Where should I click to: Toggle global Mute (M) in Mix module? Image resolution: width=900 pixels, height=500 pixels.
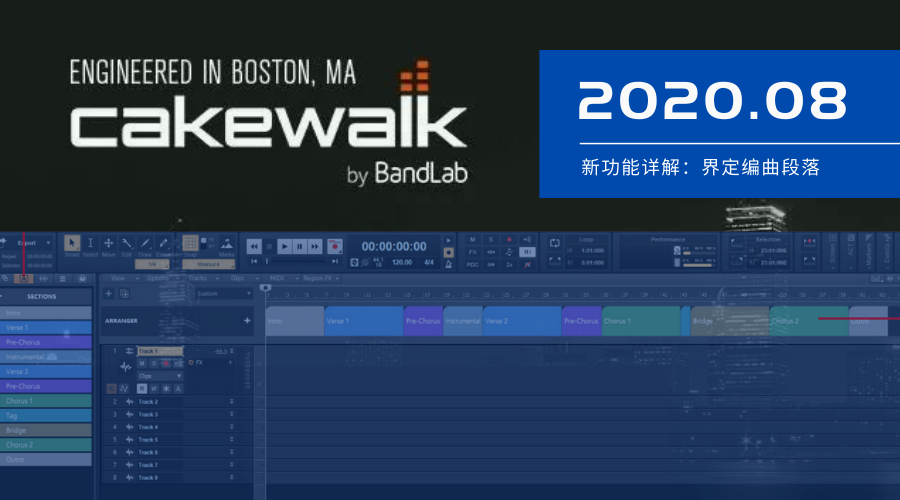coord(472,240)
